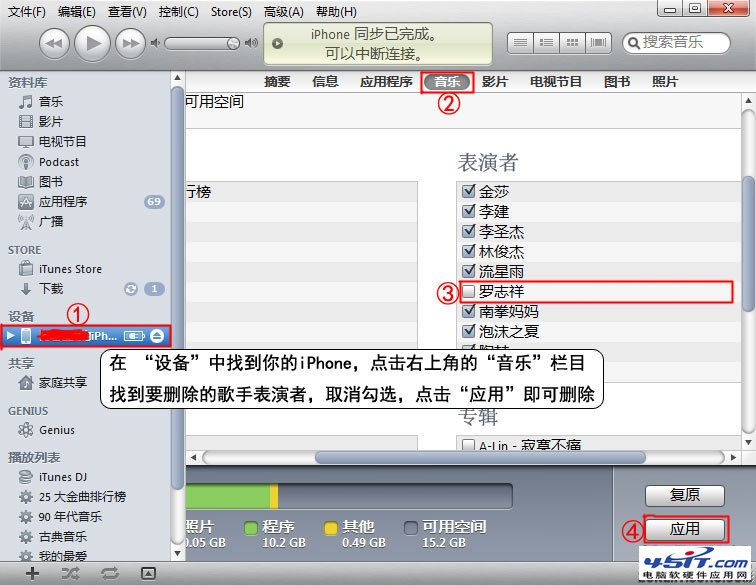Uncheck the 泡沫之夏 artist checkbox
Image resolution: width=756 pixels, height=585 pixels.
coord(469,331)
